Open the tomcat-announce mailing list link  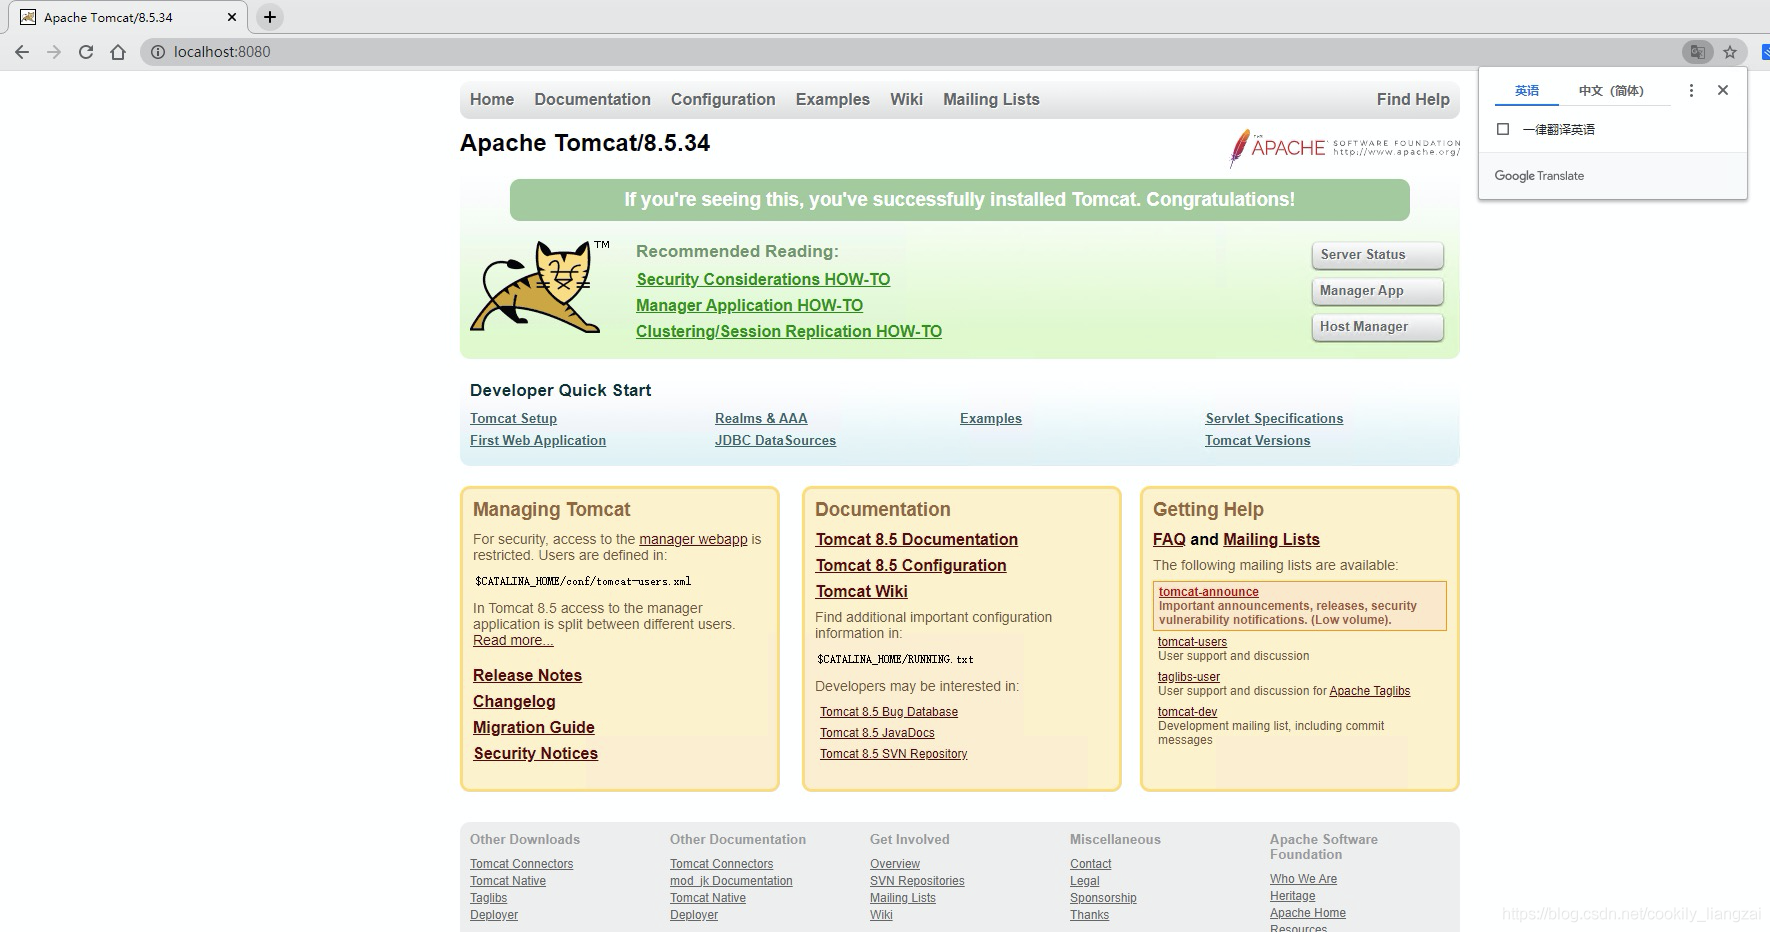tap(1209, 592)
